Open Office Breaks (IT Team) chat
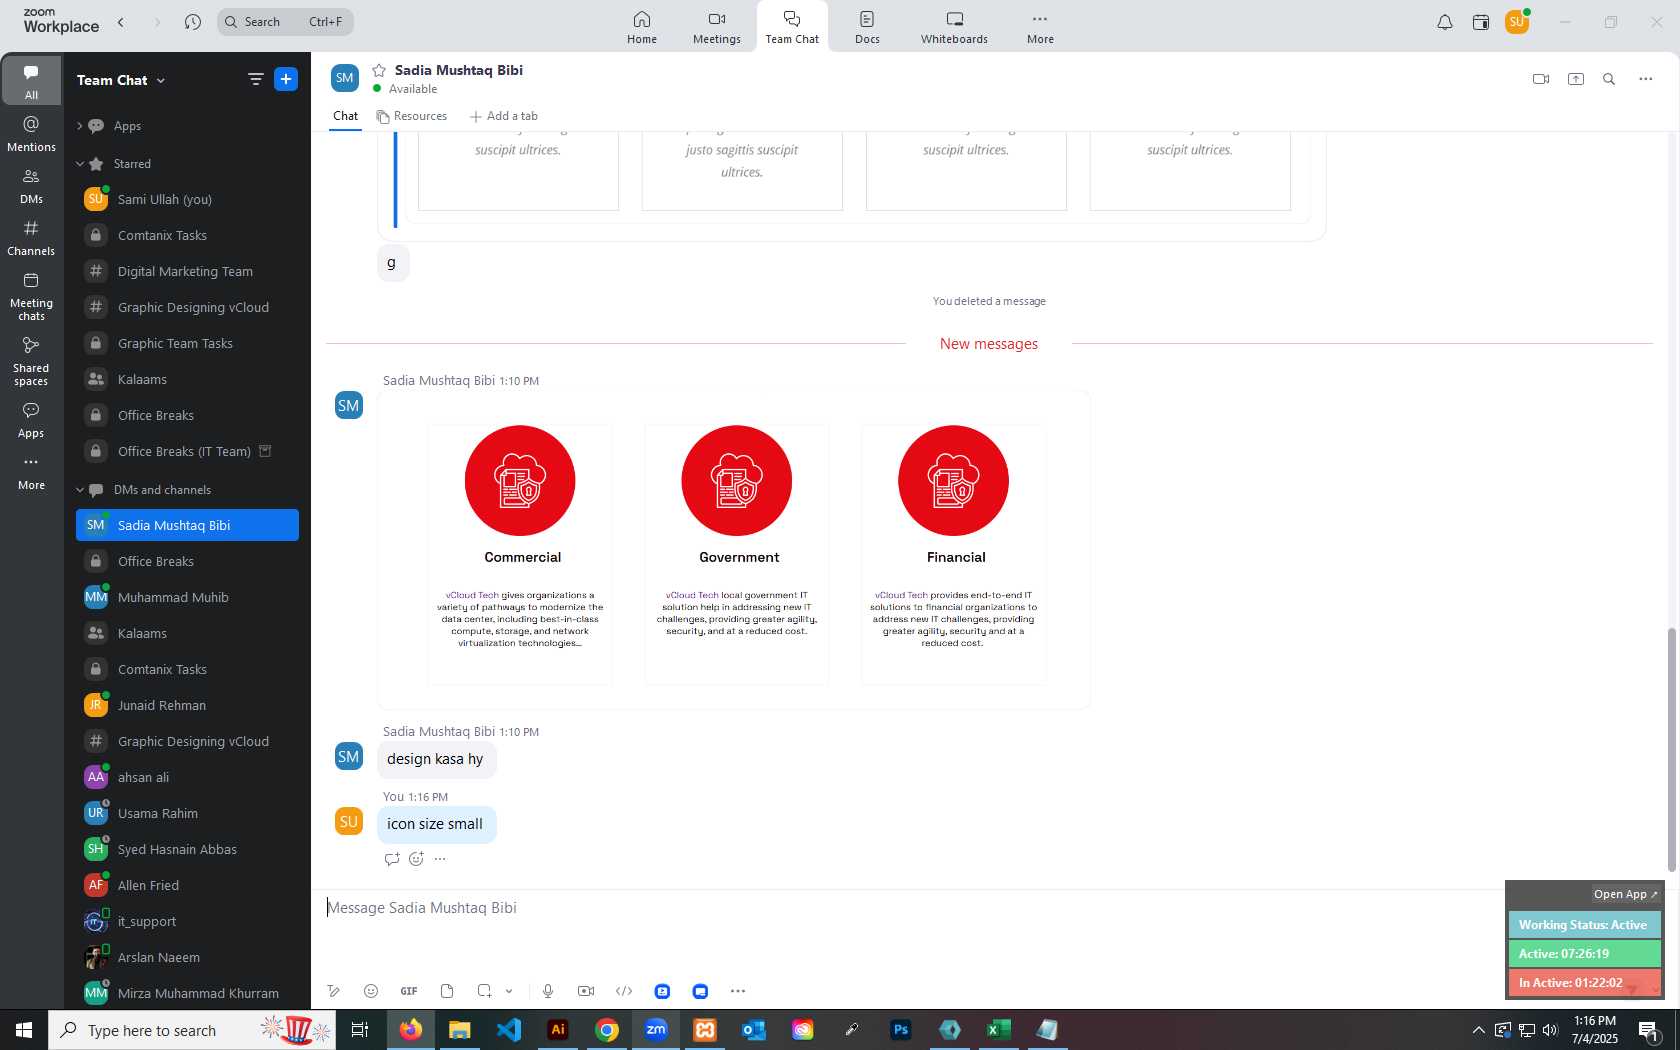1680x1050 pixels. click(187, 451)
